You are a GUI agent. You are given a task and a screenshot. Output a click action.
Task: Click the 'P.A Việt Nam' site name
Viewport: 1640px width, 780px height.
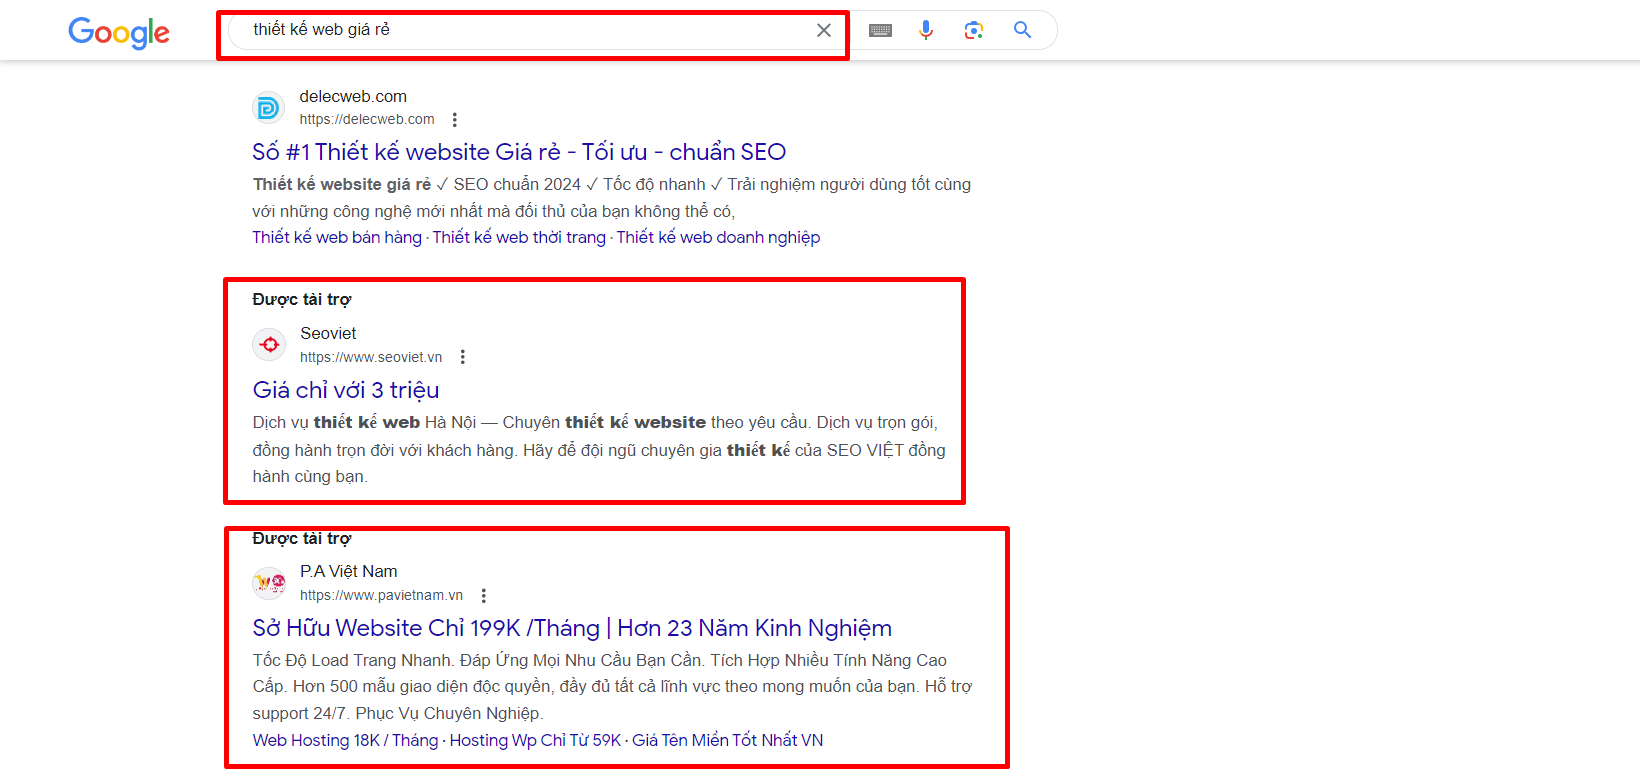349,571
